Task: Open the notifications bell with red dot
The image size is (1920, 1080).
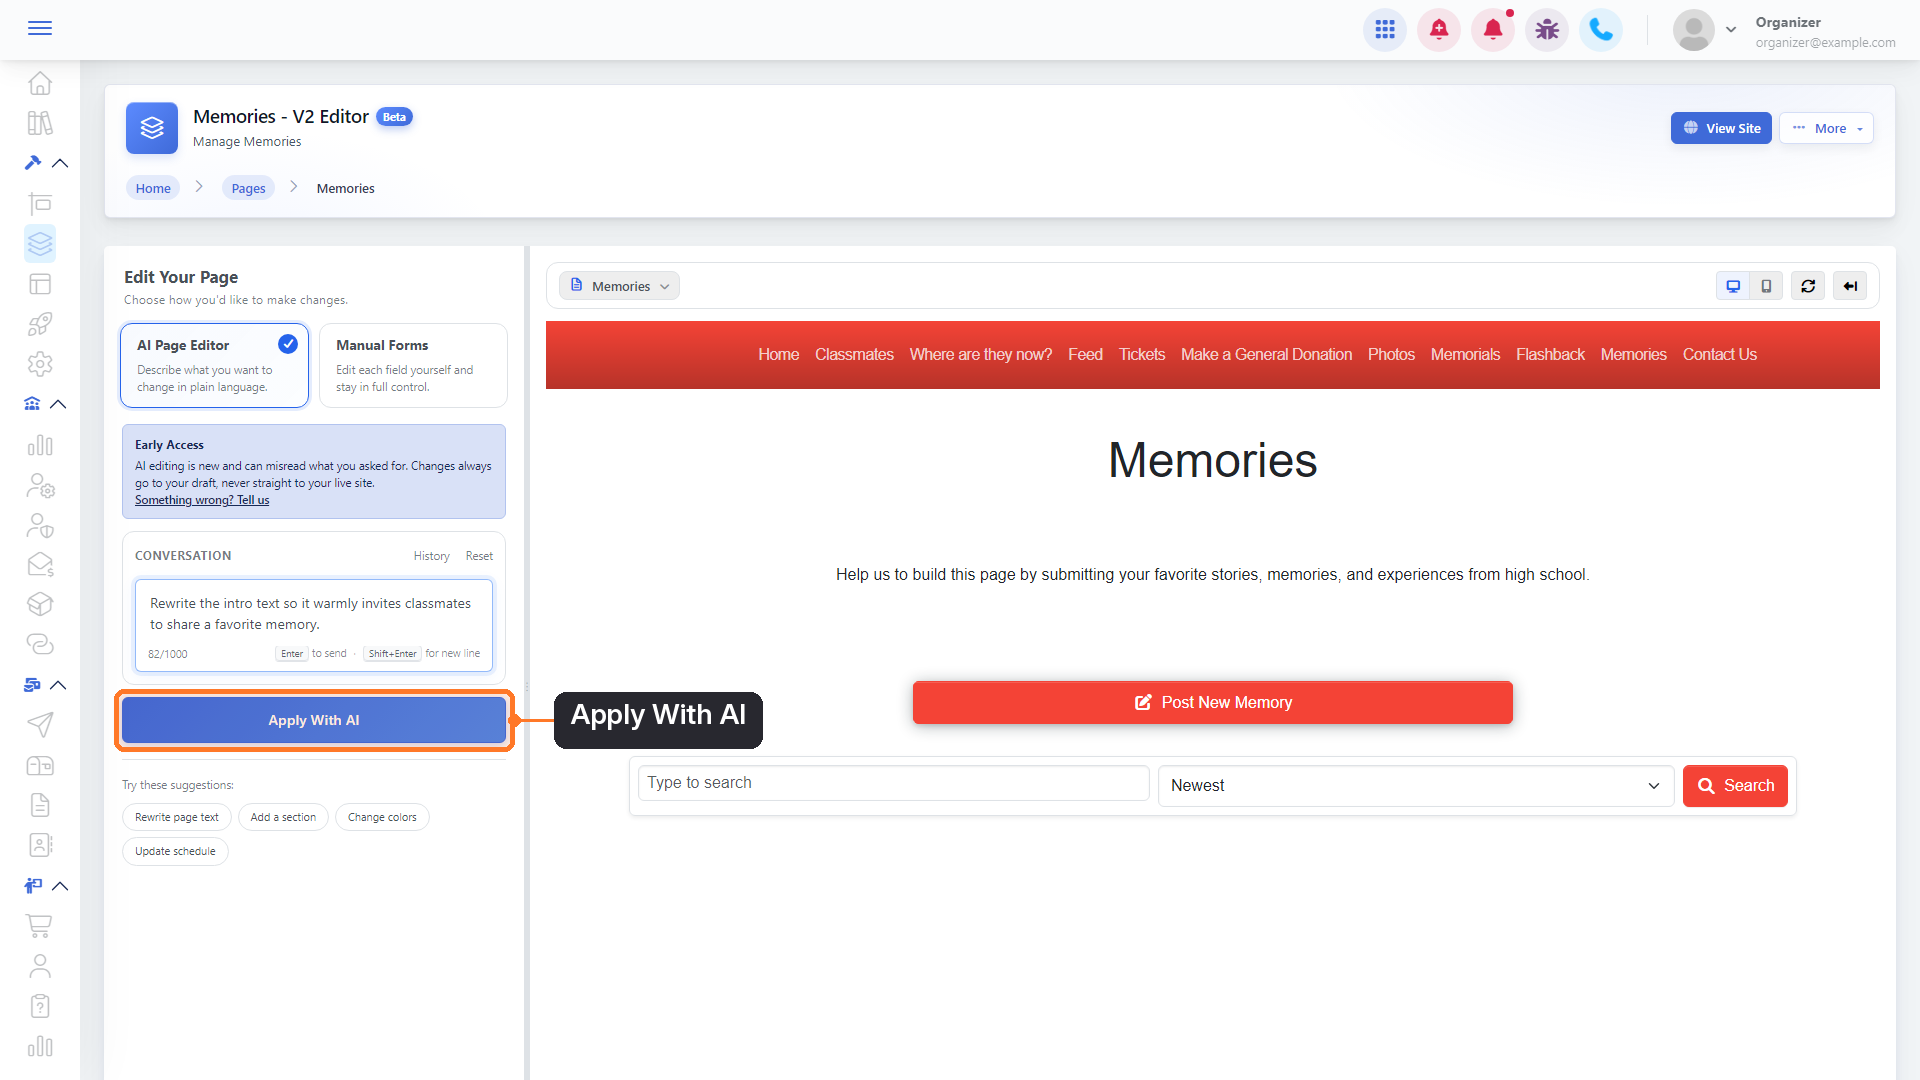Action: point(1493,30)
